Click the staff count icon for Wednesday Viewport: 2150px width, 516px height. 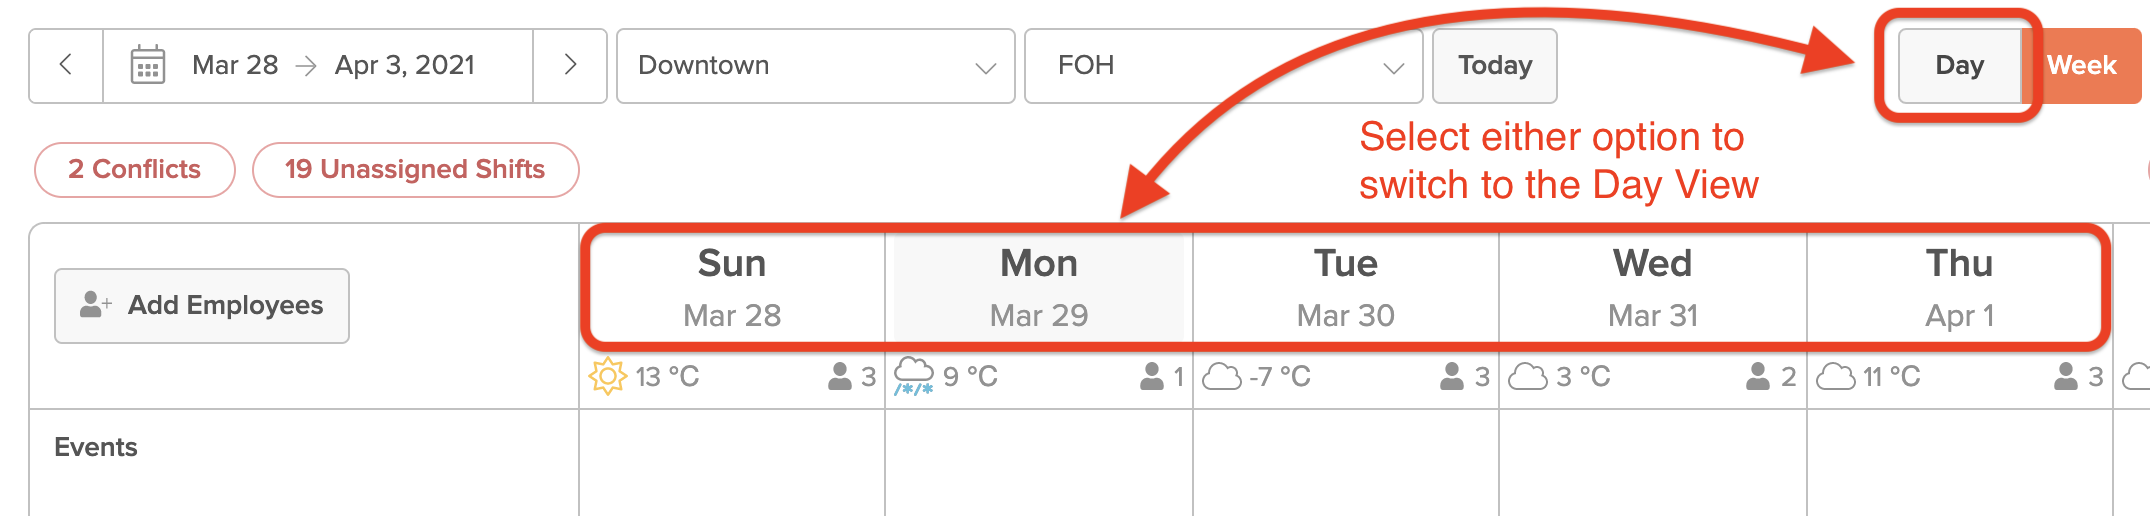click(1757, 377)
